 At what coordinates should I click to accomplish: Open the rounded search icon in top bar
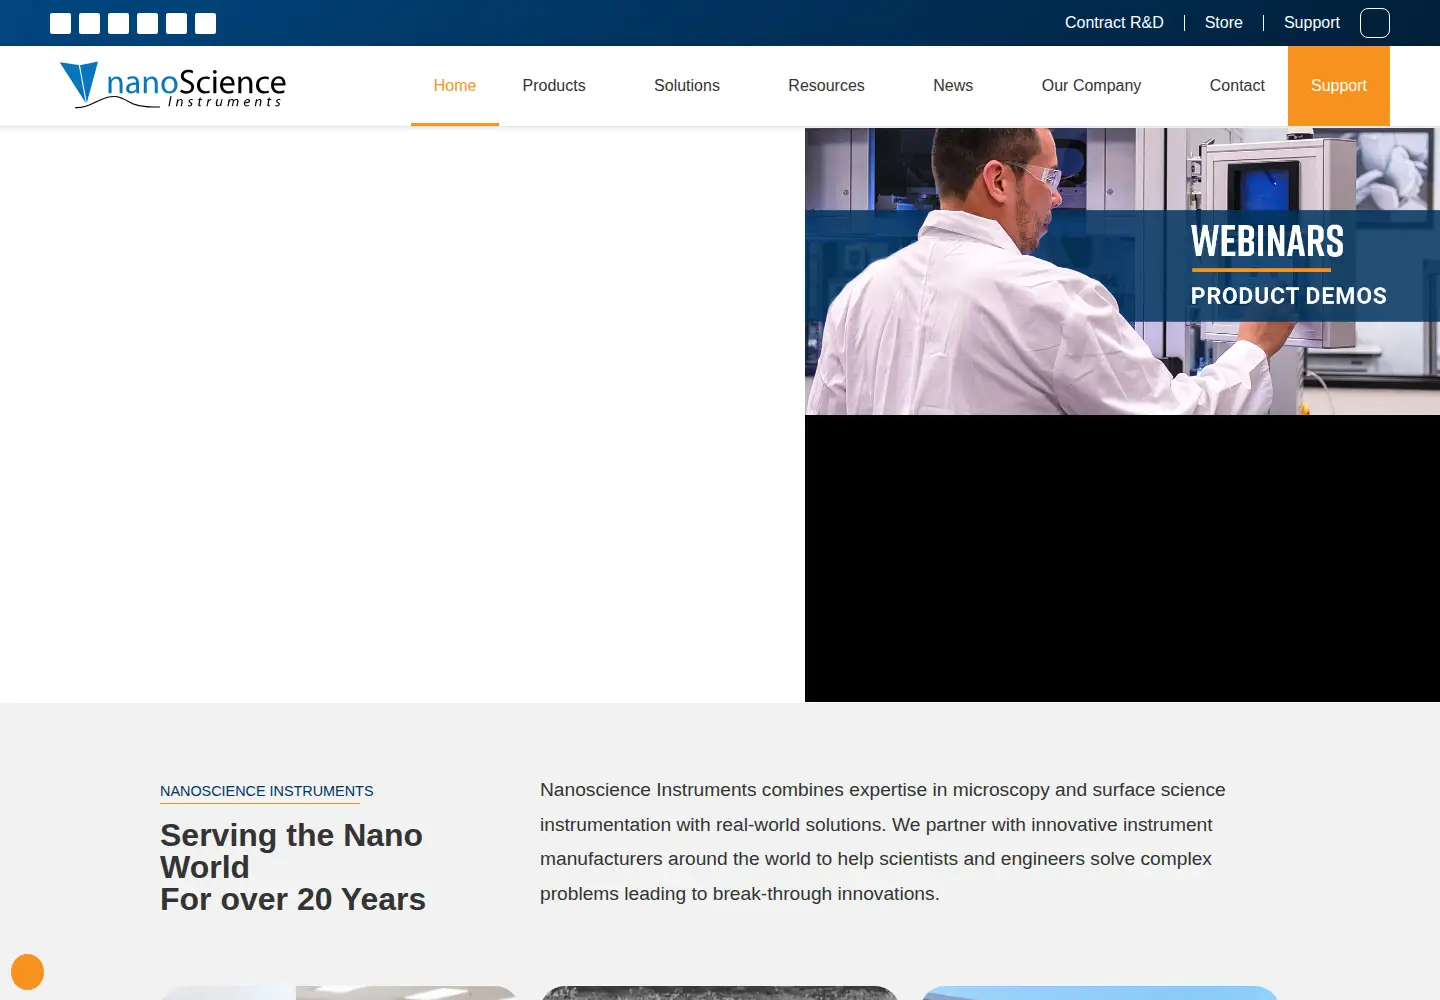point(1374,23)
